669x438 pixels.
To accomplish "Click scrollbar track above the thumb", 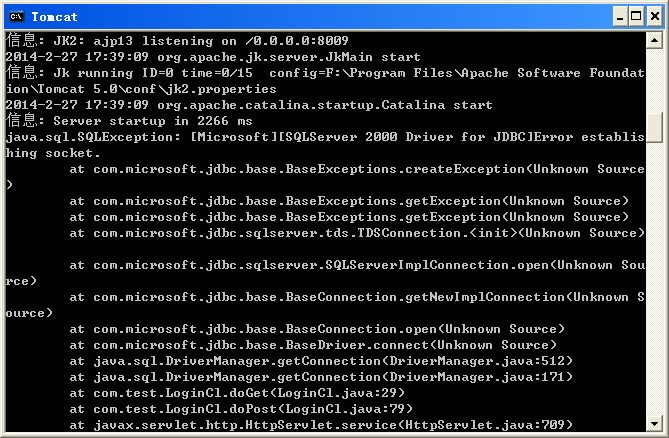I will (654, 80).
